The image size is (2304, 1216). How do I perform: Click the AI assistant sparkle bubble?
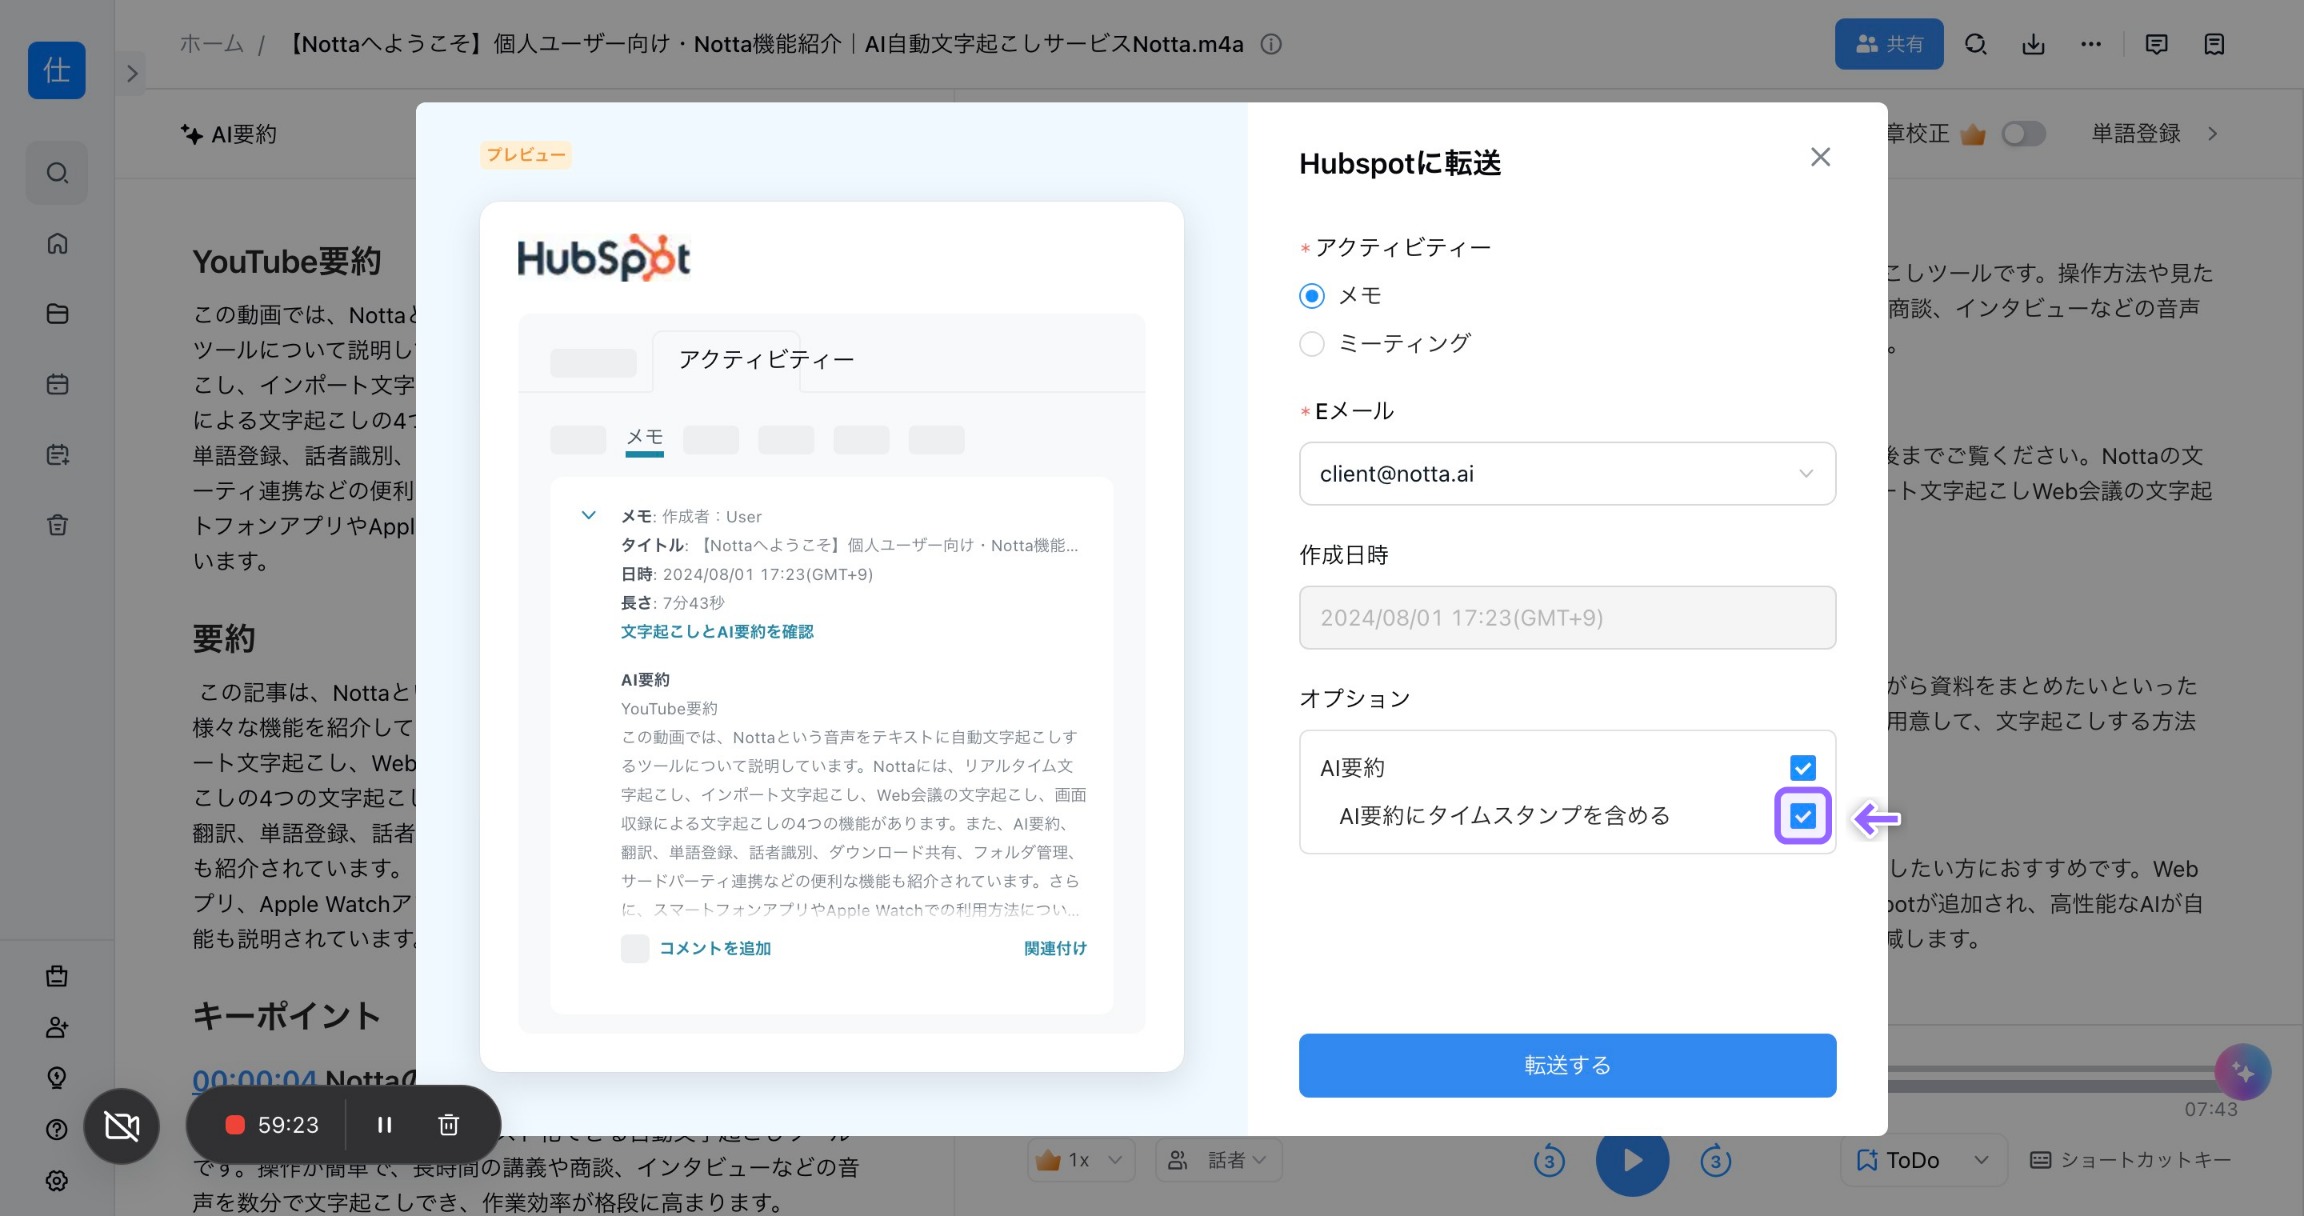coord(2243,1072)
